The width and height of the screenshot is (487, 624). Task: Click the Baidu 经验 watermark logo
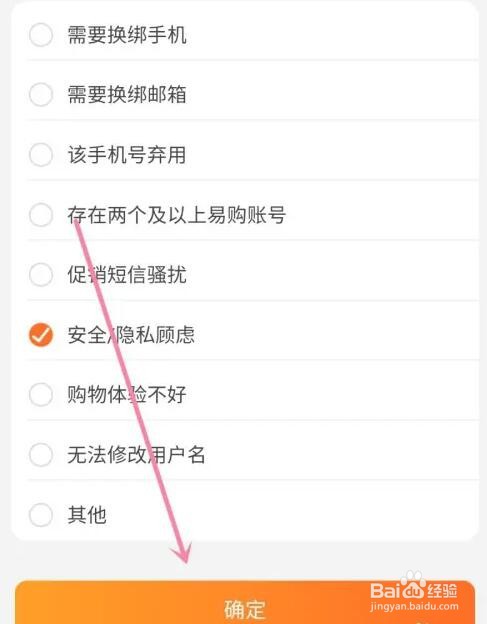[414, 592]
